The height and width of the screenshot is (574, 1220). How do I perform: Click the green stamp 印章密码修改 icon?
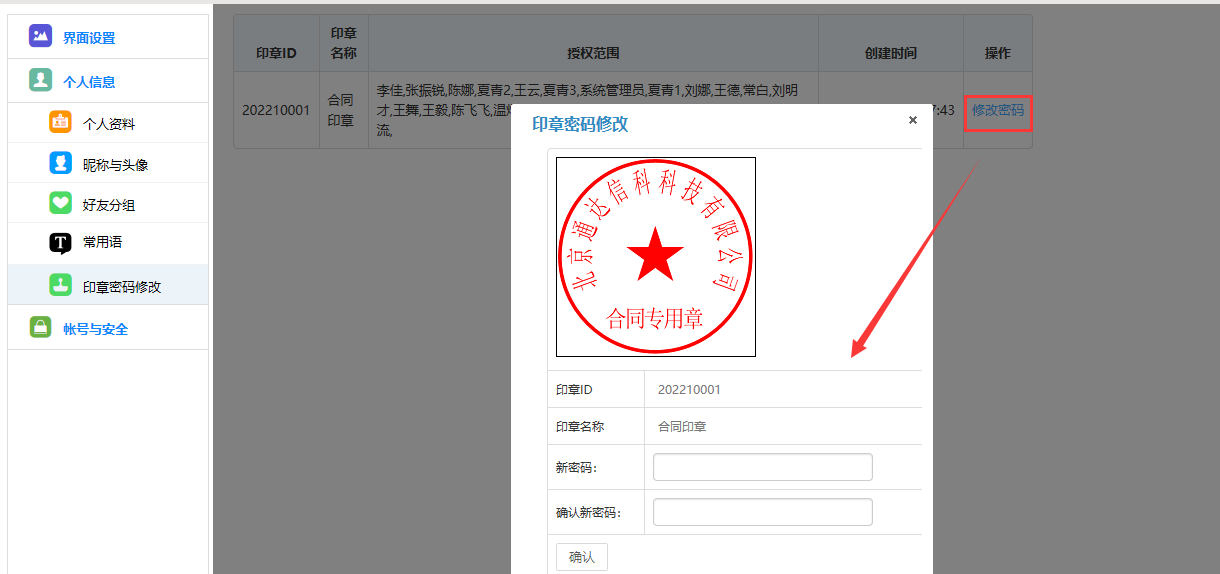click(x=60, y=285)
